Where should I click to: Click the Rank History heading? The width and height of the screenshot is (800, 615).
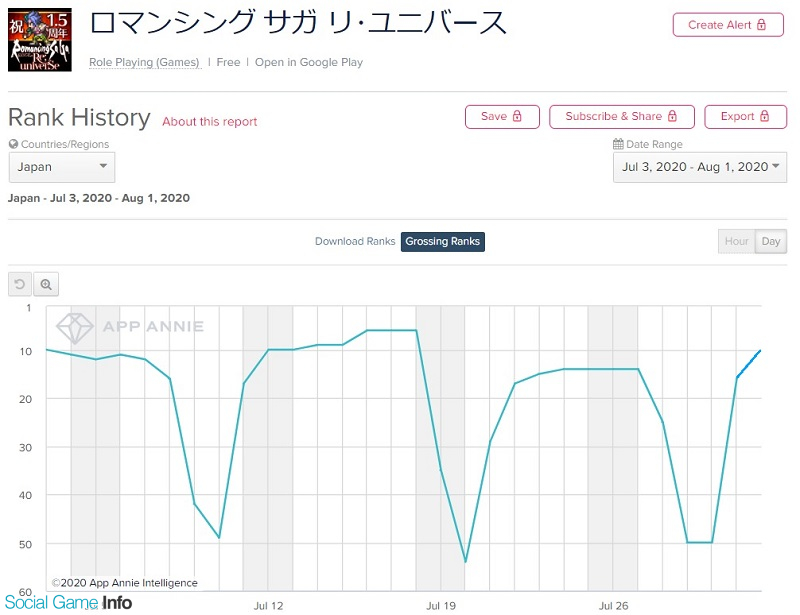coord(79,117)
